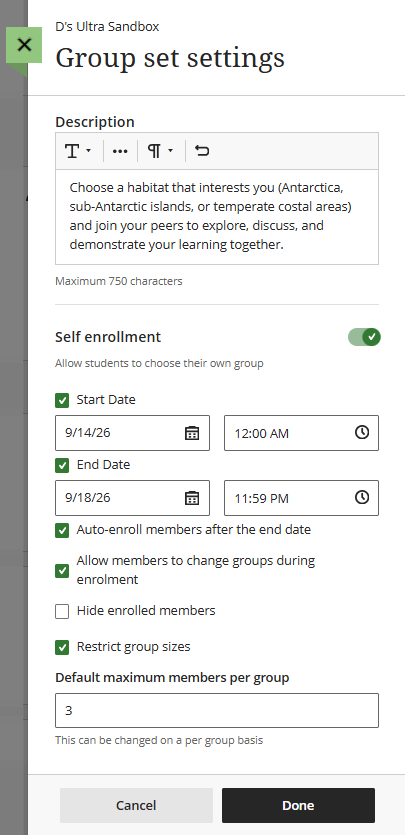Close the Group set settings panel

point(24,45)
